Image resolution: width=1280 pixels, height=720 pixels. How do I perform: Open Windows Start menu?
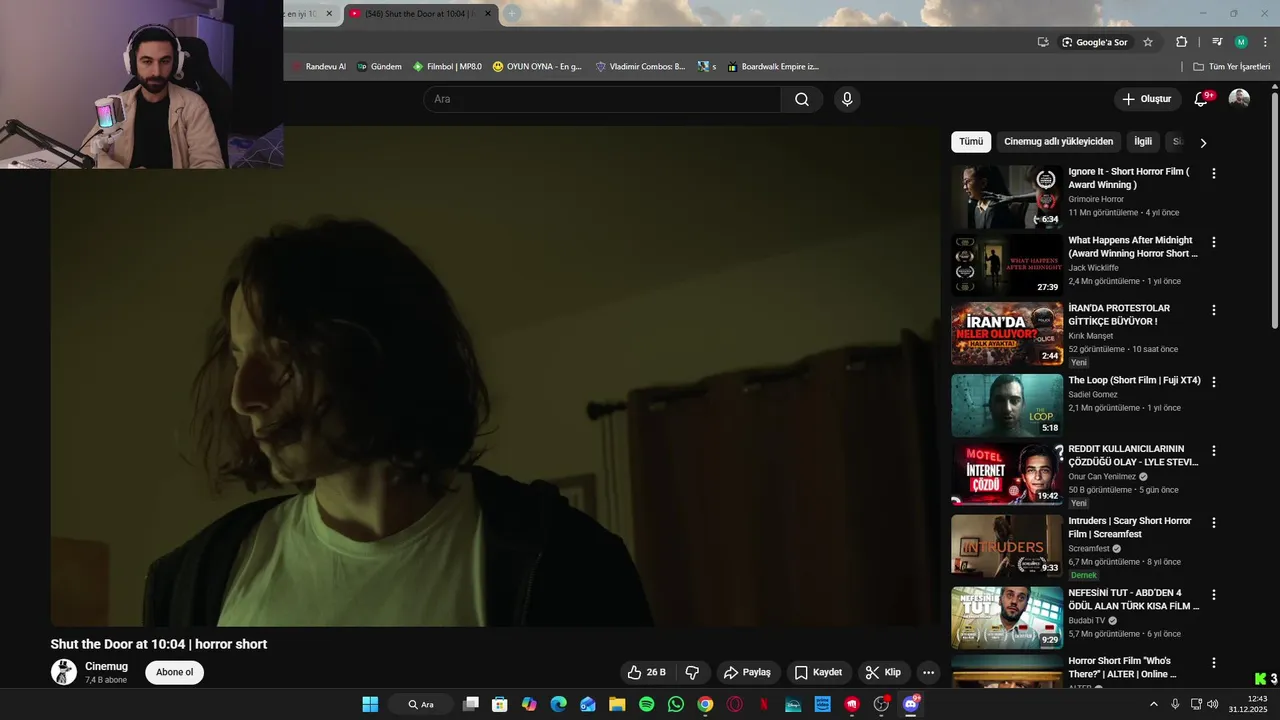click(370, 704)
